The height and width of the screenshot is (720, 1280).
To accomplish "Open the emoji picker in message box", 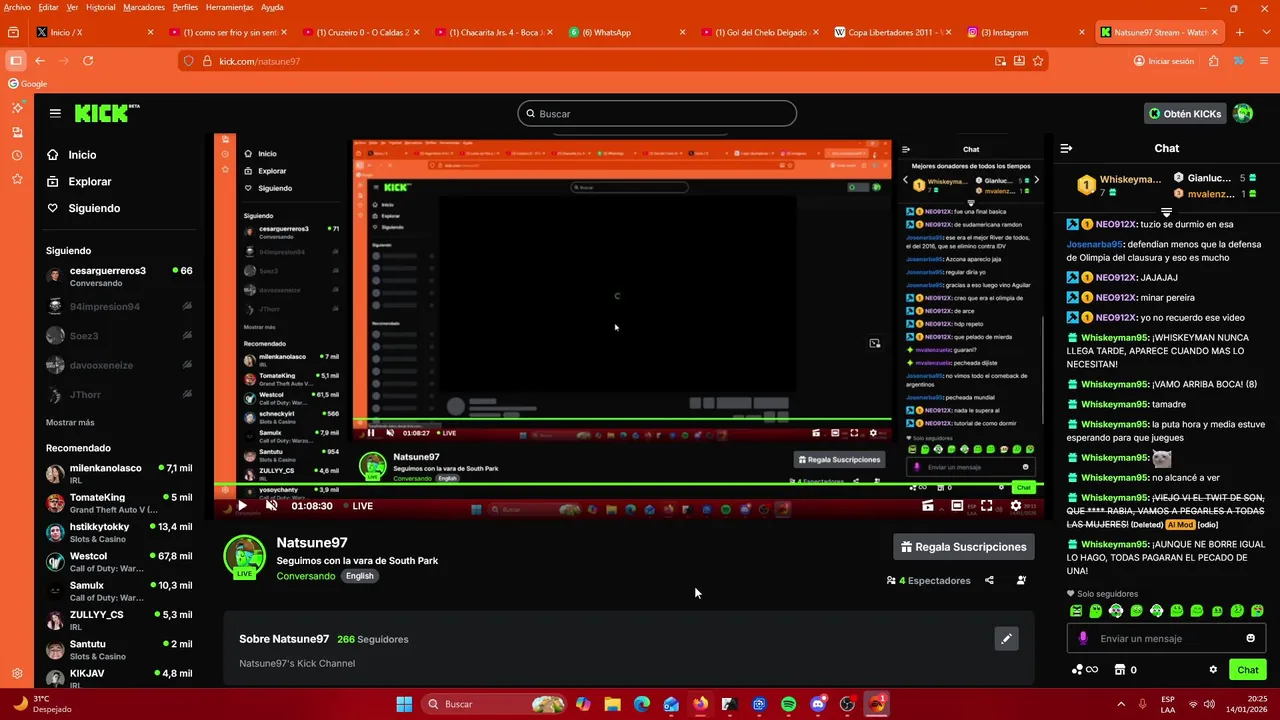I will 1250,638.
